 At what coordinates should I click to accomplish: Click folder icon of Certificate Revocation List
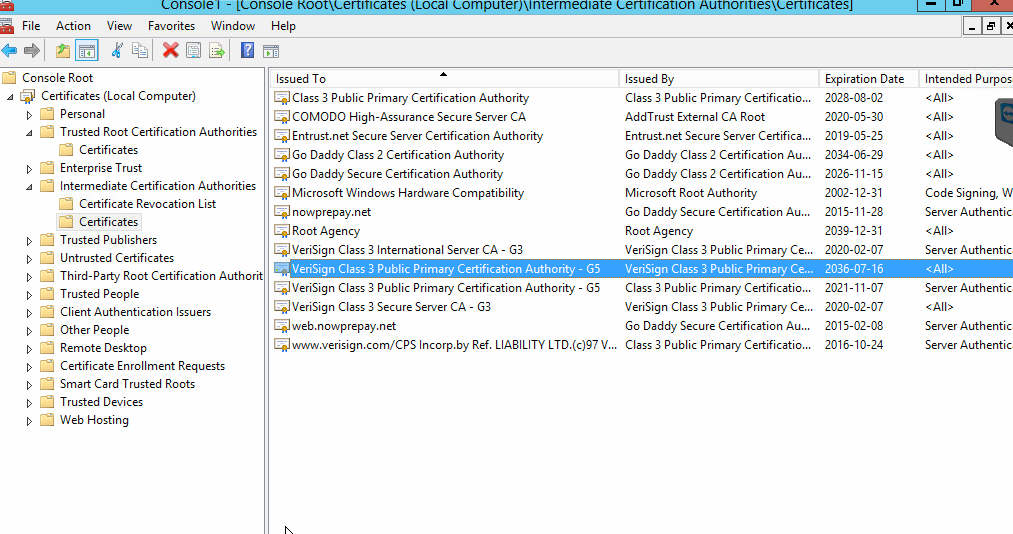pos(66,203)
